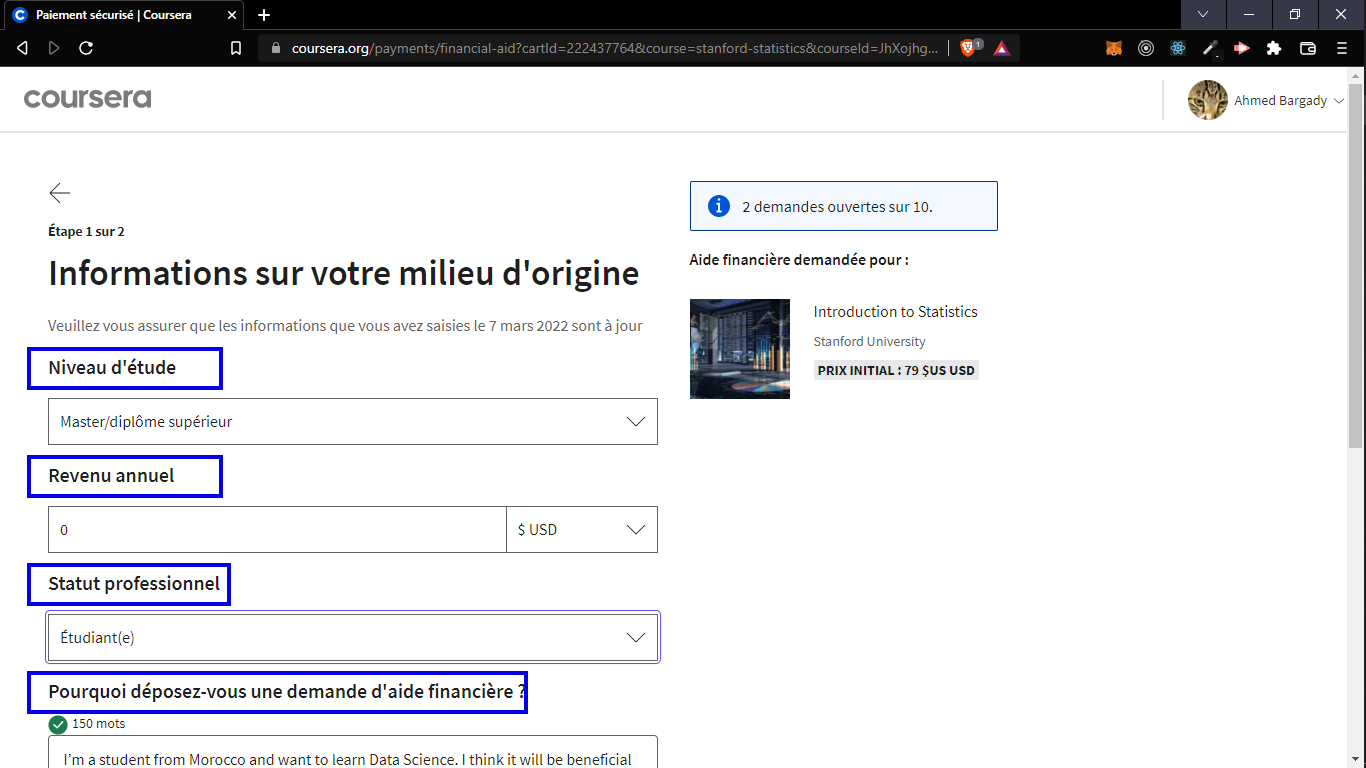
Task: Click the React Developer Tools extension icon
Action: coord(1178,47)
